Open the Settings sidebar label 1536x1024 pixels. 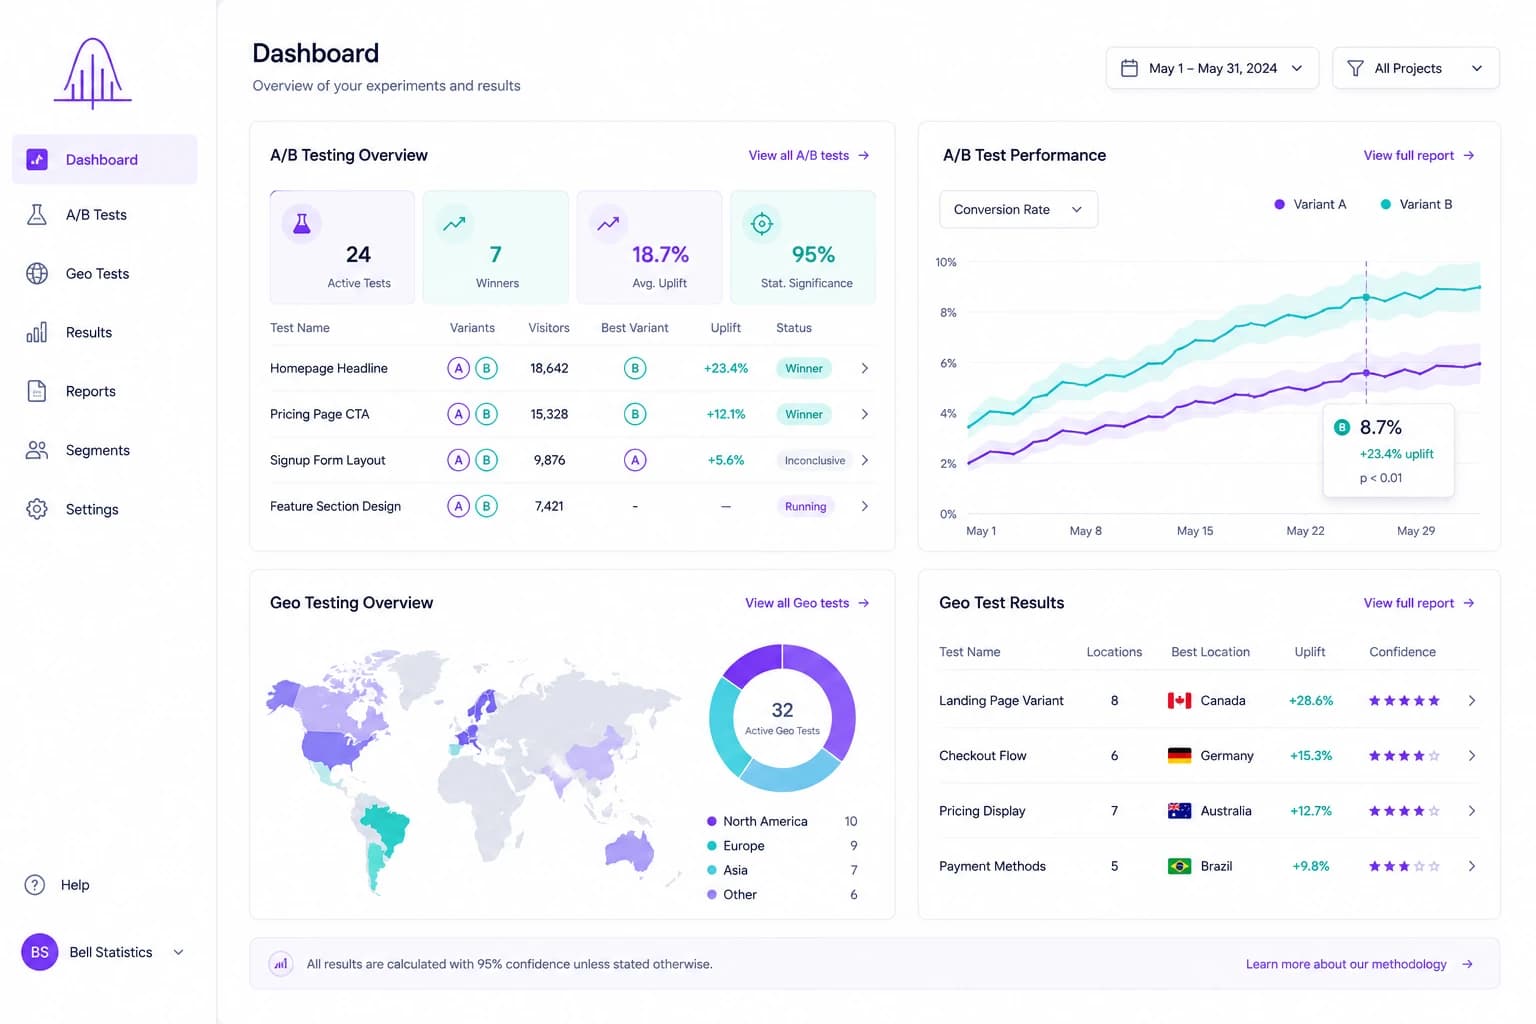tap(92, 509)
